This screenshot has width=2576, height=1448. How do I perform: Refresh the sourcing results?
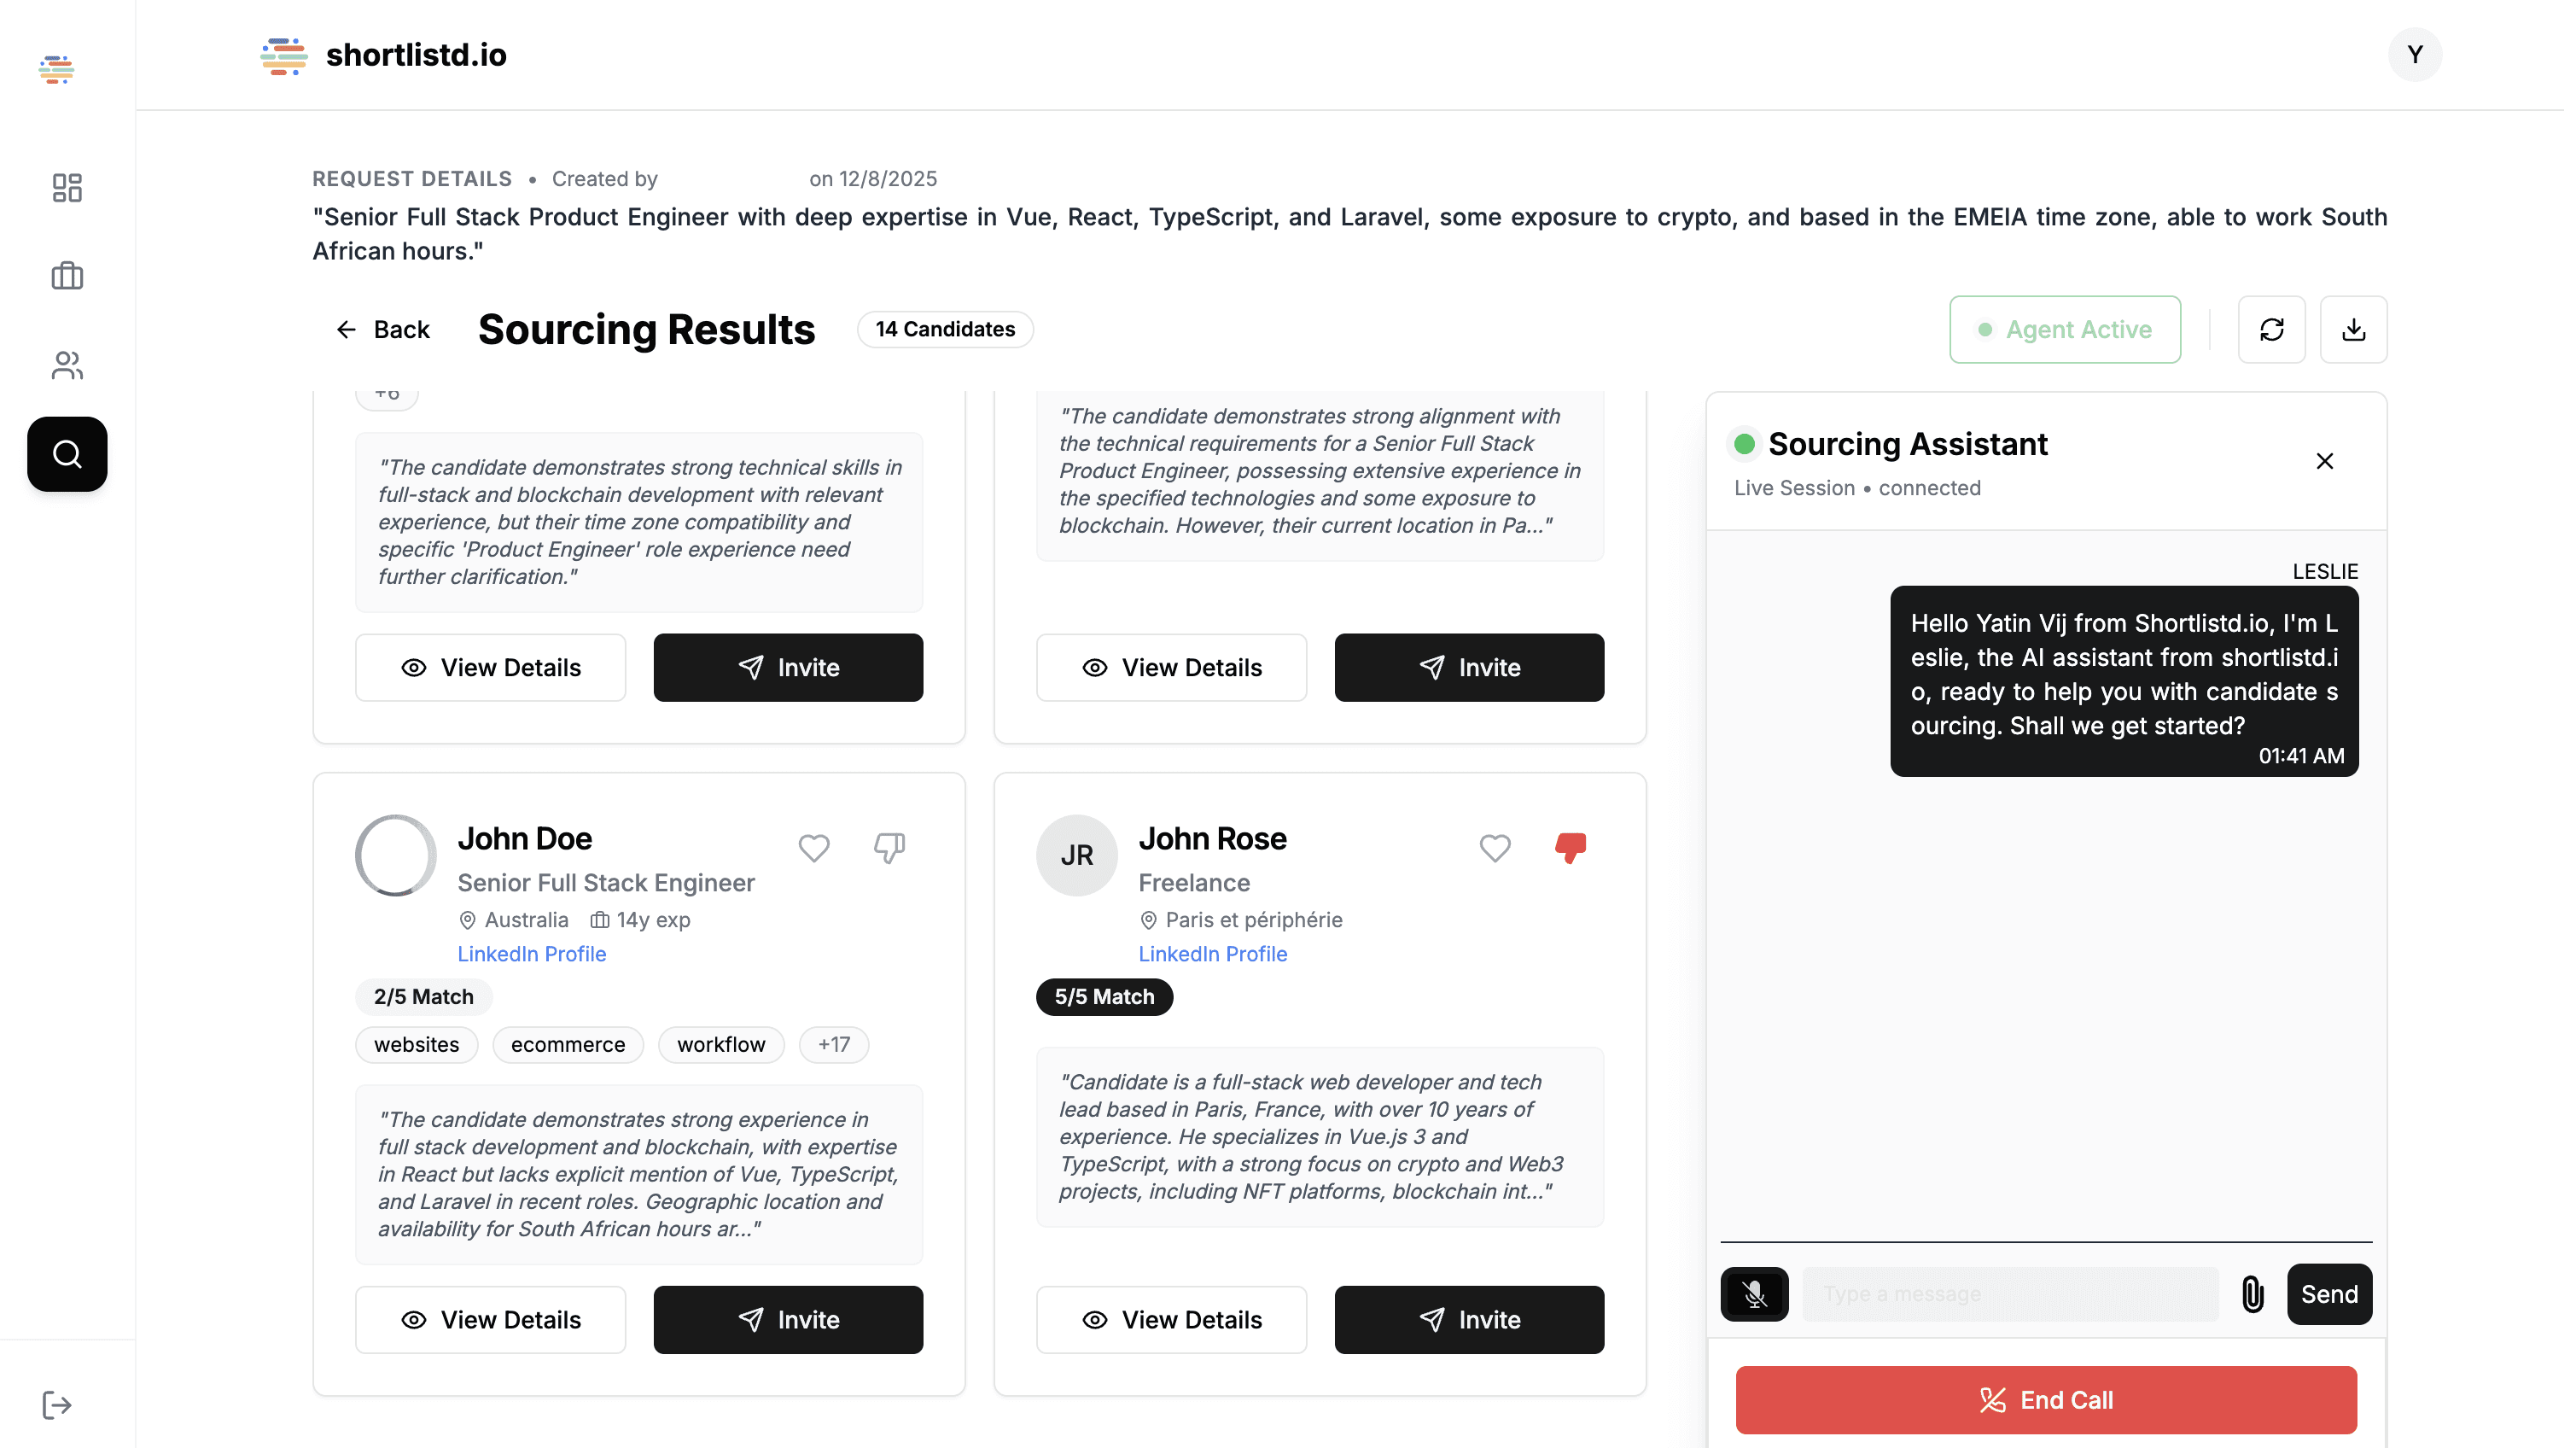(2272, 329)
